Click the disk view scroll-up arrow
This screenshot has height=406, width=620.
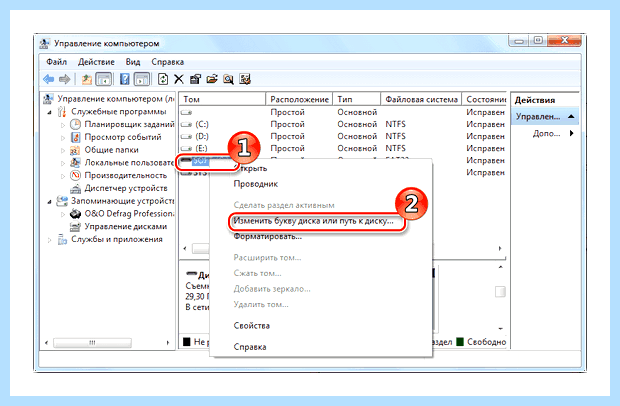[501, 268]
